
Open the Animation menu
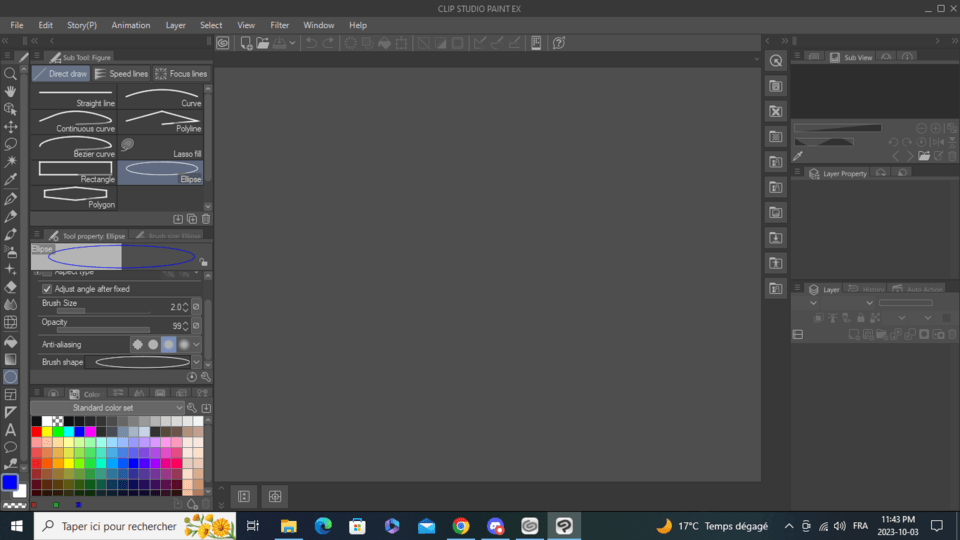click(130, 25)
